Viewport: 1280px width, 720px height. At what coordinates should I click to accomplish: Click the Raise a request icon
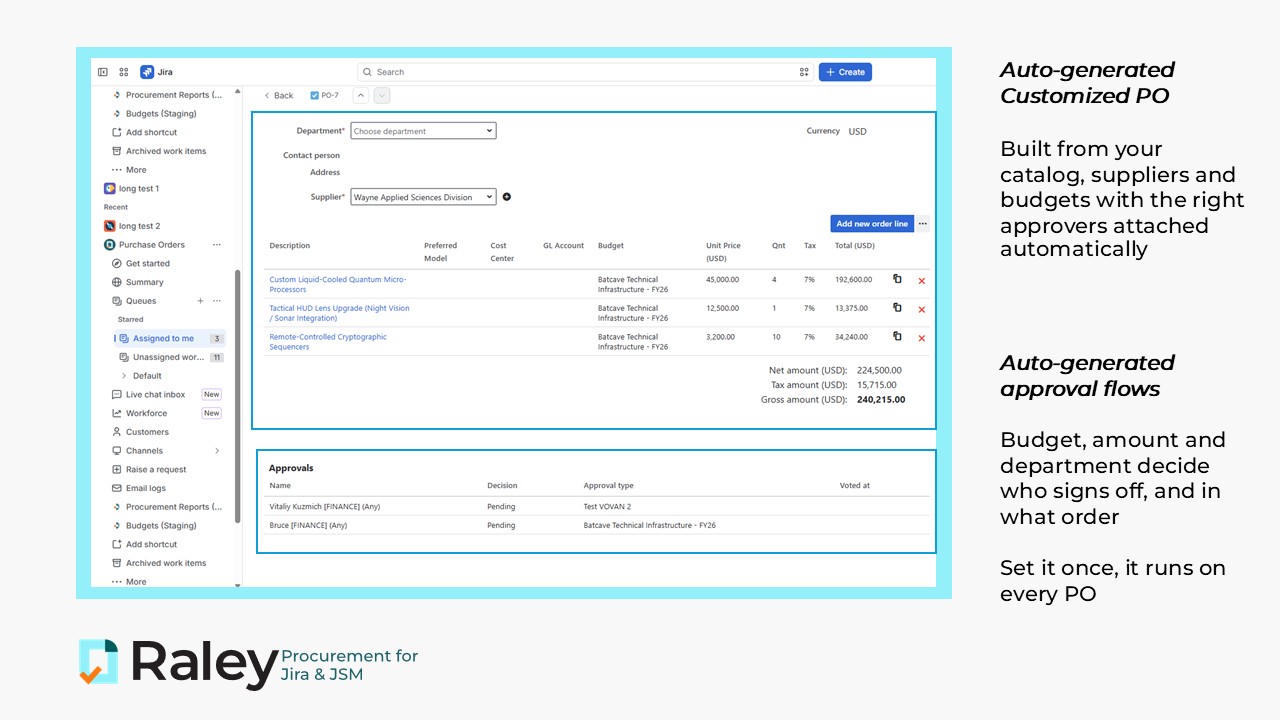pyautogui.click(x=117, y=470)
